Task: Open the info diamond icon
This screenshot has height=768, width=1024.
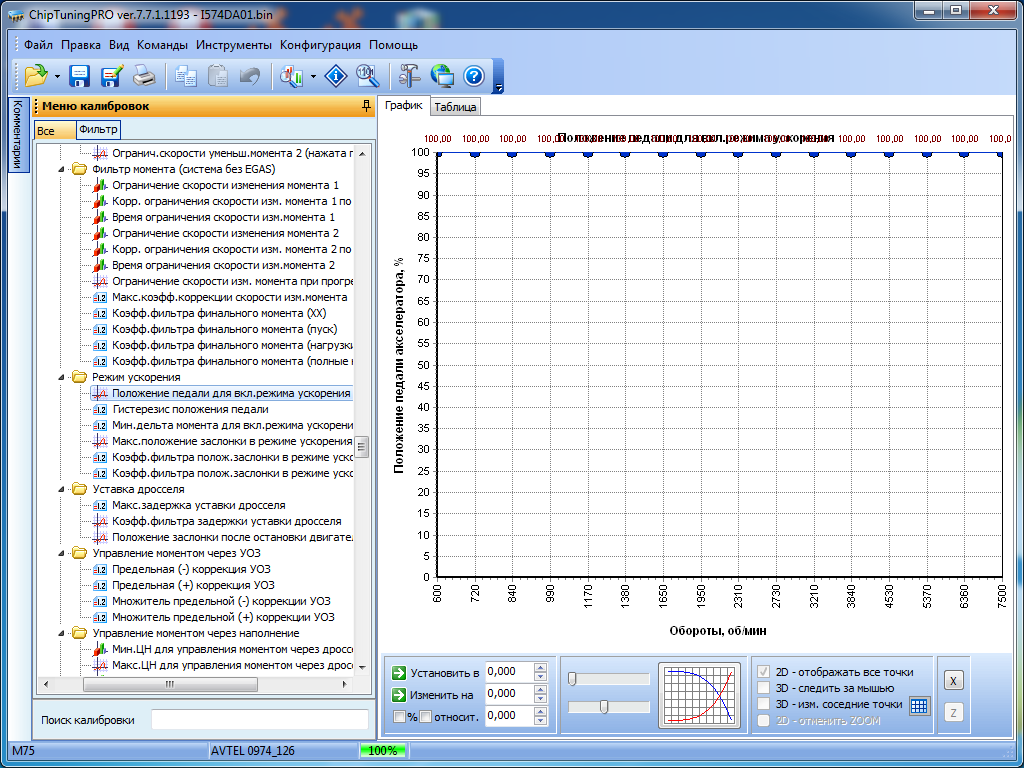Action: point(337,76)
